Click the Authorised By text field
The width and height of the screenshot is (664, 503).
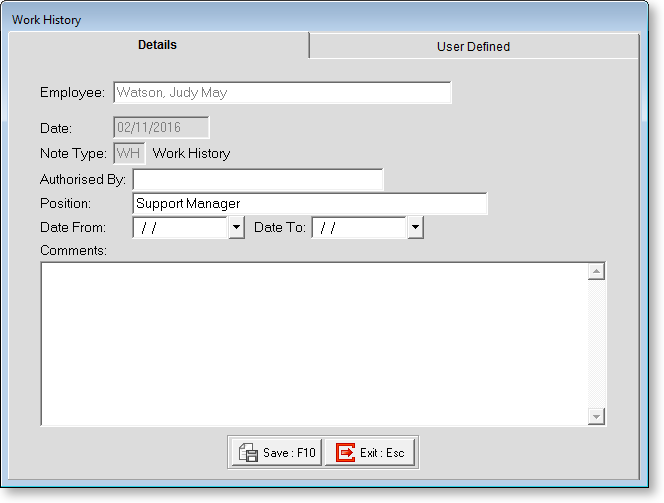tap(257, 179)
